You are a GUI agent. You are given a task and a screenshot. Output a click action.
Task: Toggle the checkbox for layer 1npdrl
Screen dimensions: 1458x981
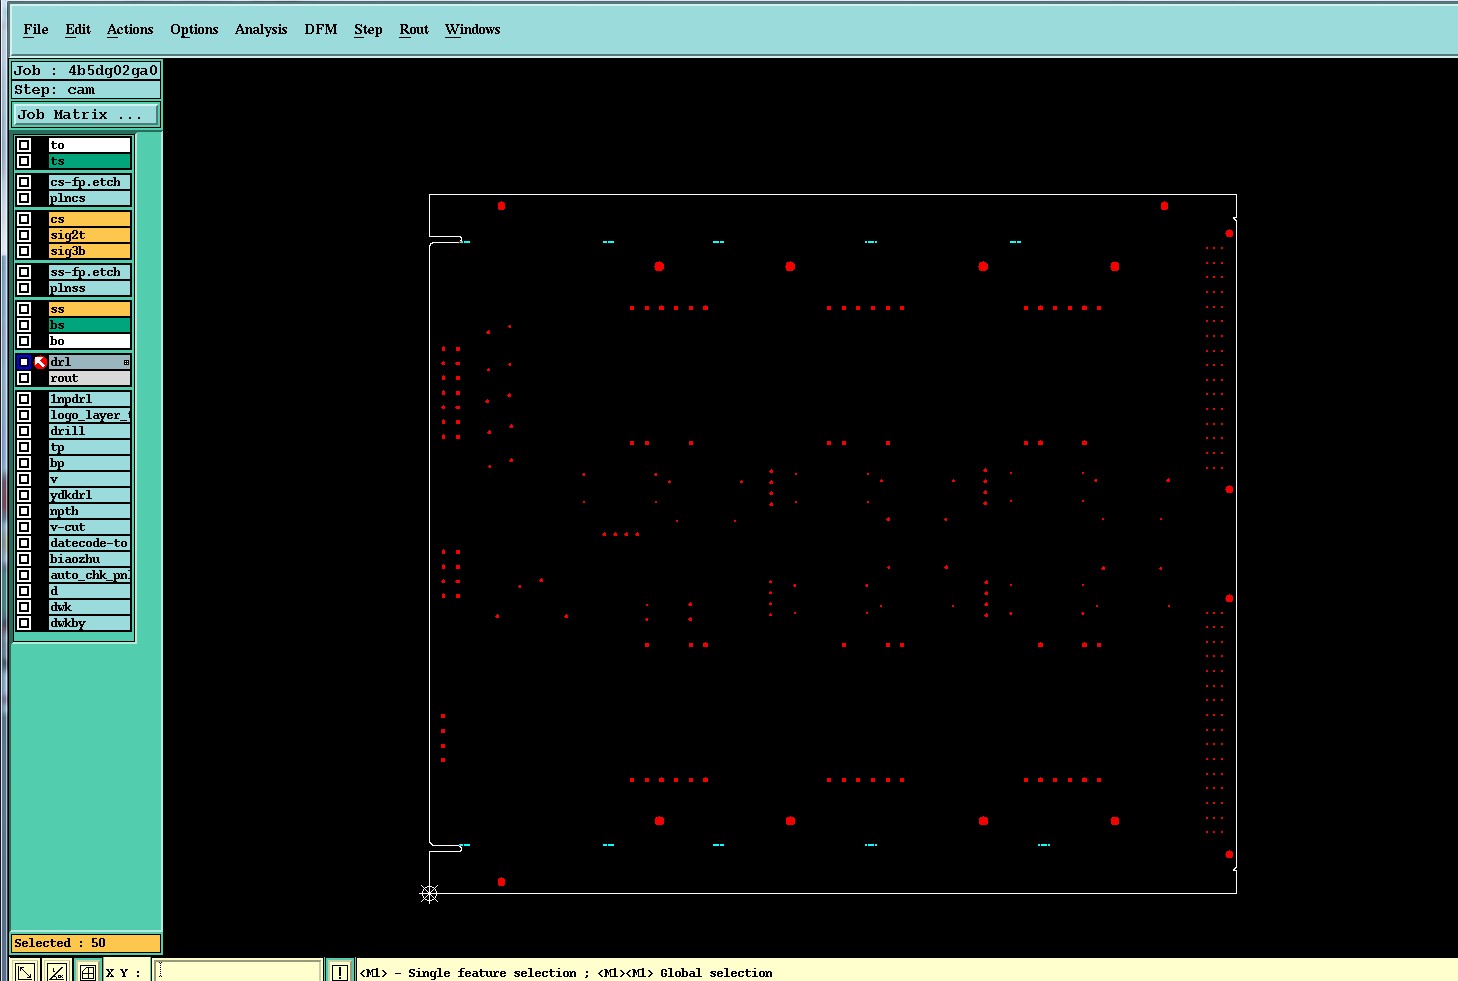pyautogui.click(x=24, y=399)
